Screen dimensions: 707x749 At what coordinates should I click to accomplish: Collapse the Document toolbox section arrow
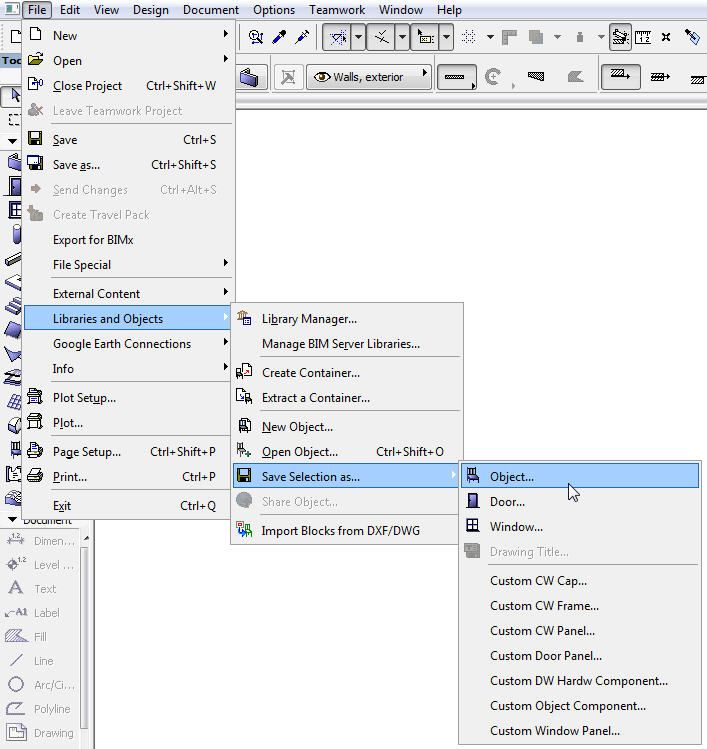pyautogui.click(x=12, y=519)
